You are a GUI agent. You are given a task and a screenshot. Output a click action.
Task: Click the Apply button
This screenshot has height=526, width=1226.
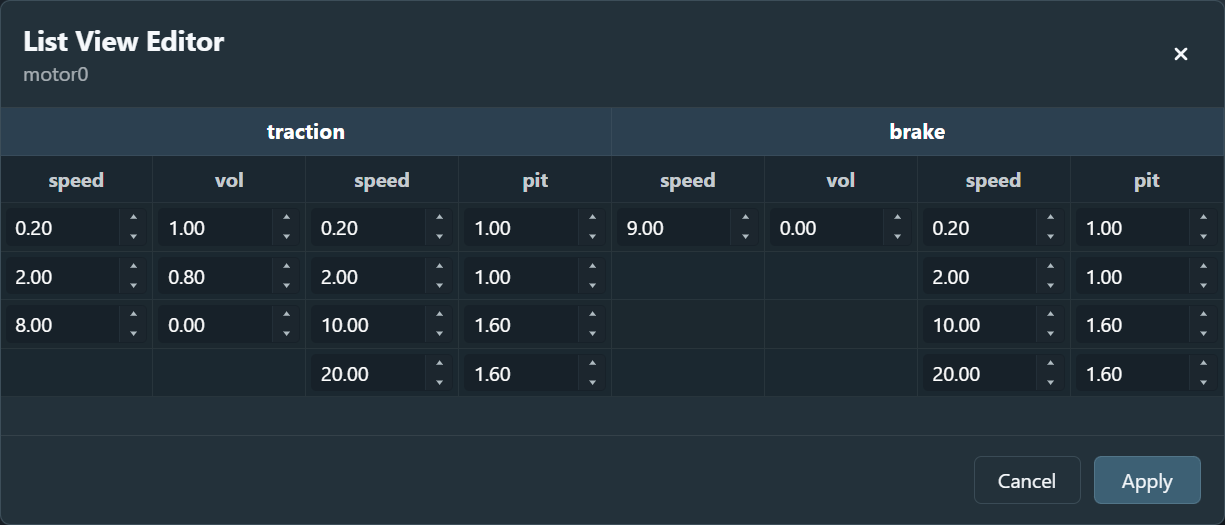[x=1146, y=481]
